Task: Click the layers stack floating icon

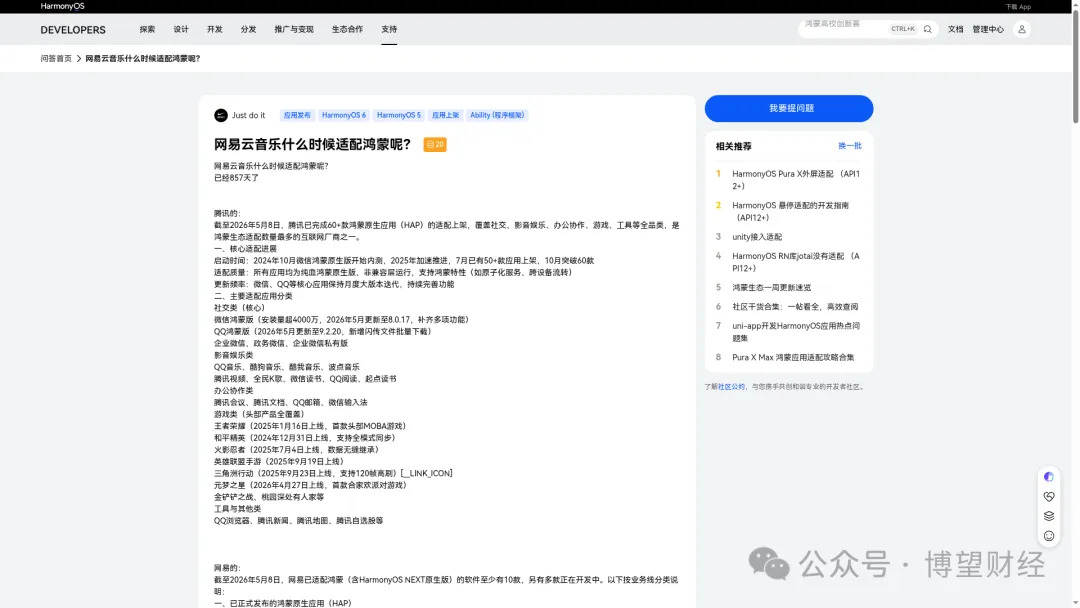Action: point(1048,516)
